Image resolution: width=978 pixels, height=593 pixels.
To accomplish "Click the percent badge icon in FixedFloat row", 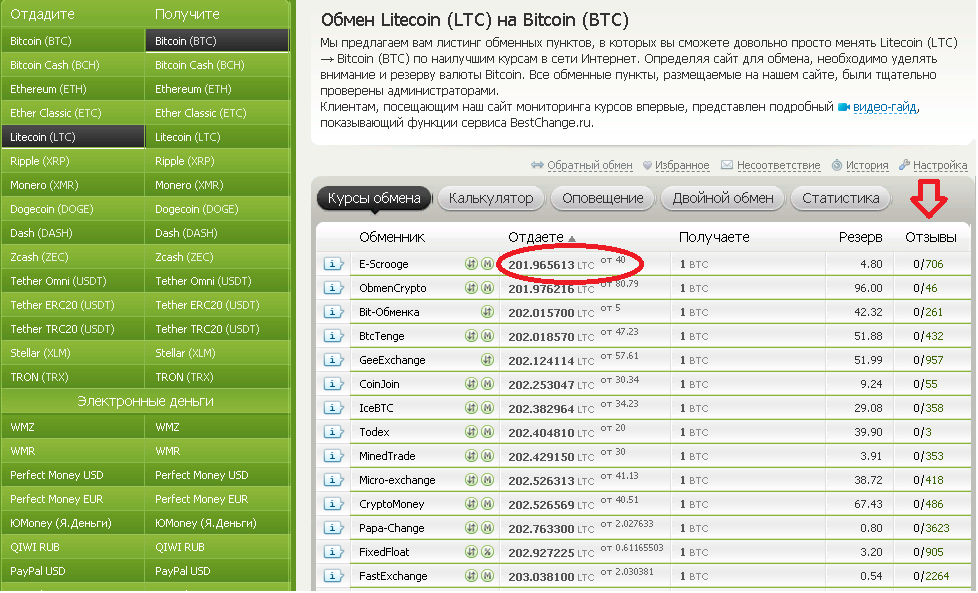I will click(x=488, y=552).
